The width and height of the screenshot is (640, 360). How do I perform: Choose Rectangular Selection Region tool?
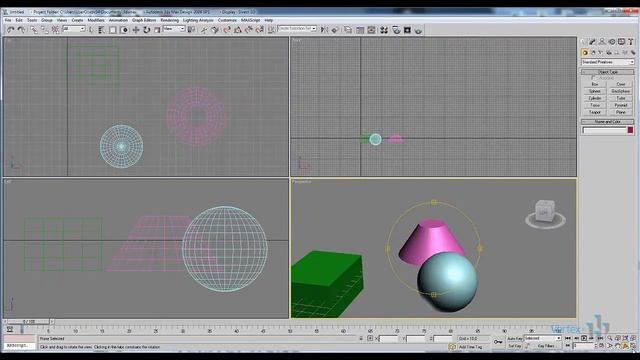point(113,30)
